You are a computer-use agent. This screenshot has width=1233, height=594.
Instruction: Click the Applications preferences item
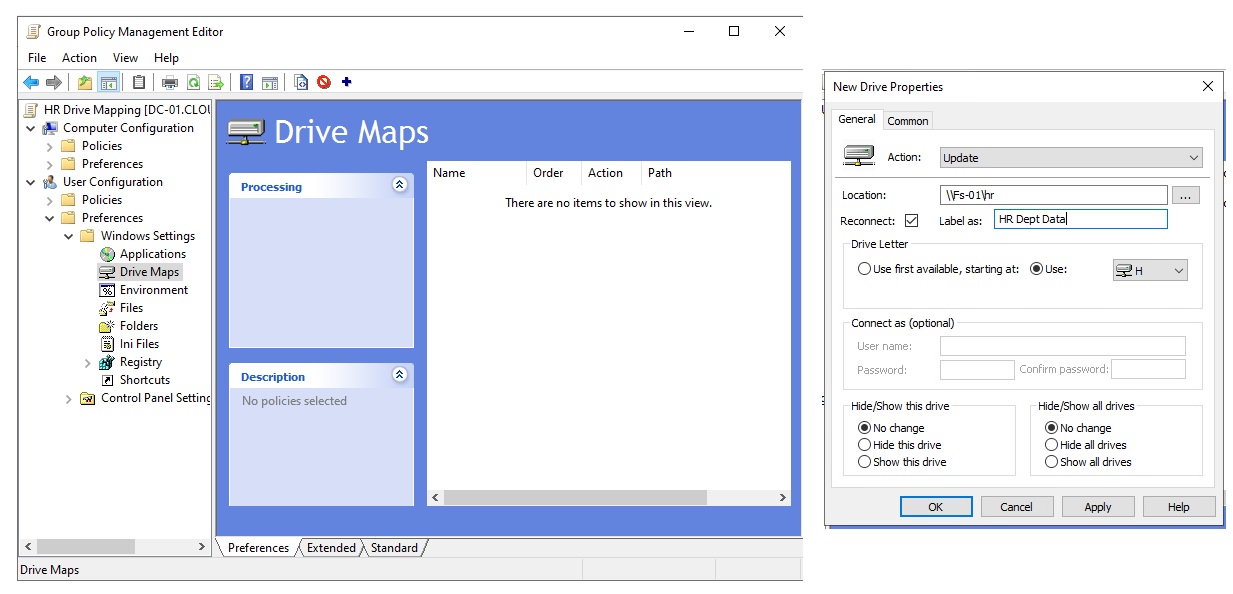(157, 253)
